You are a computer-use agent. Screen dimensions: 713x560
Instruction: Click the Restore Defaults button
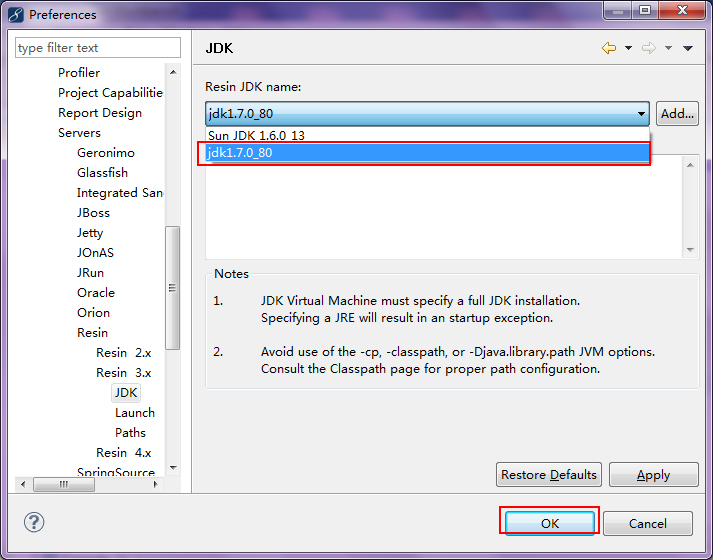click(x=549, y=475)
